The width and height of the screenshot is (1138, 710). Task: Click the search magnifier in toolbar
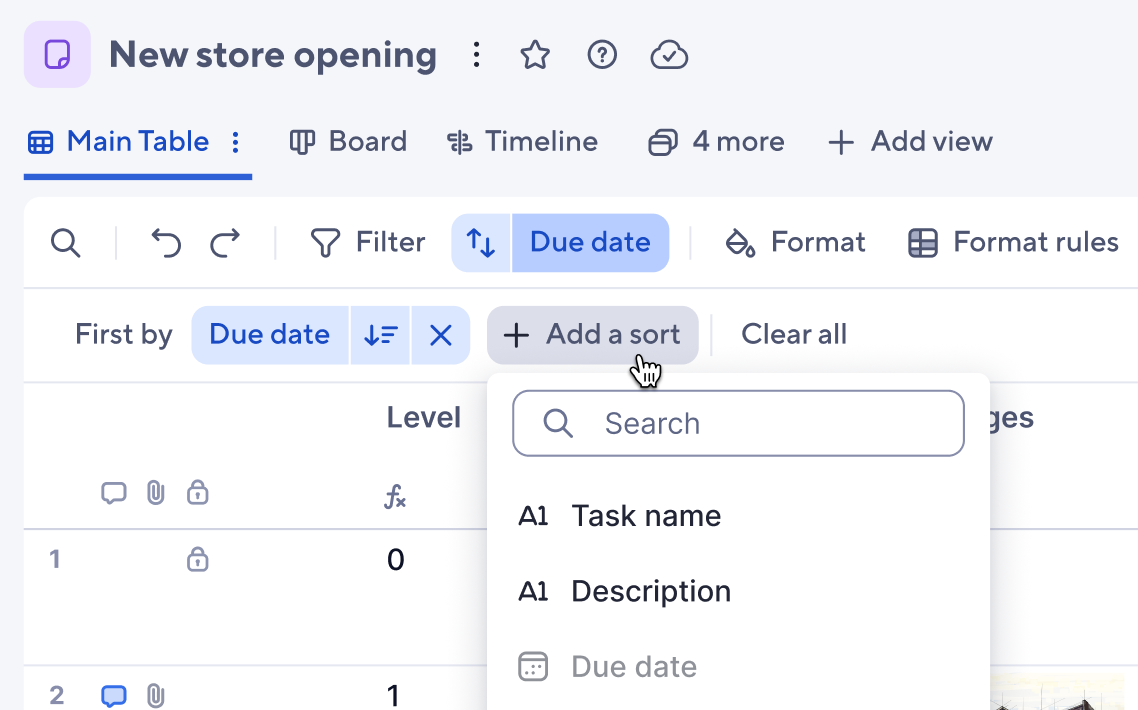65,242
